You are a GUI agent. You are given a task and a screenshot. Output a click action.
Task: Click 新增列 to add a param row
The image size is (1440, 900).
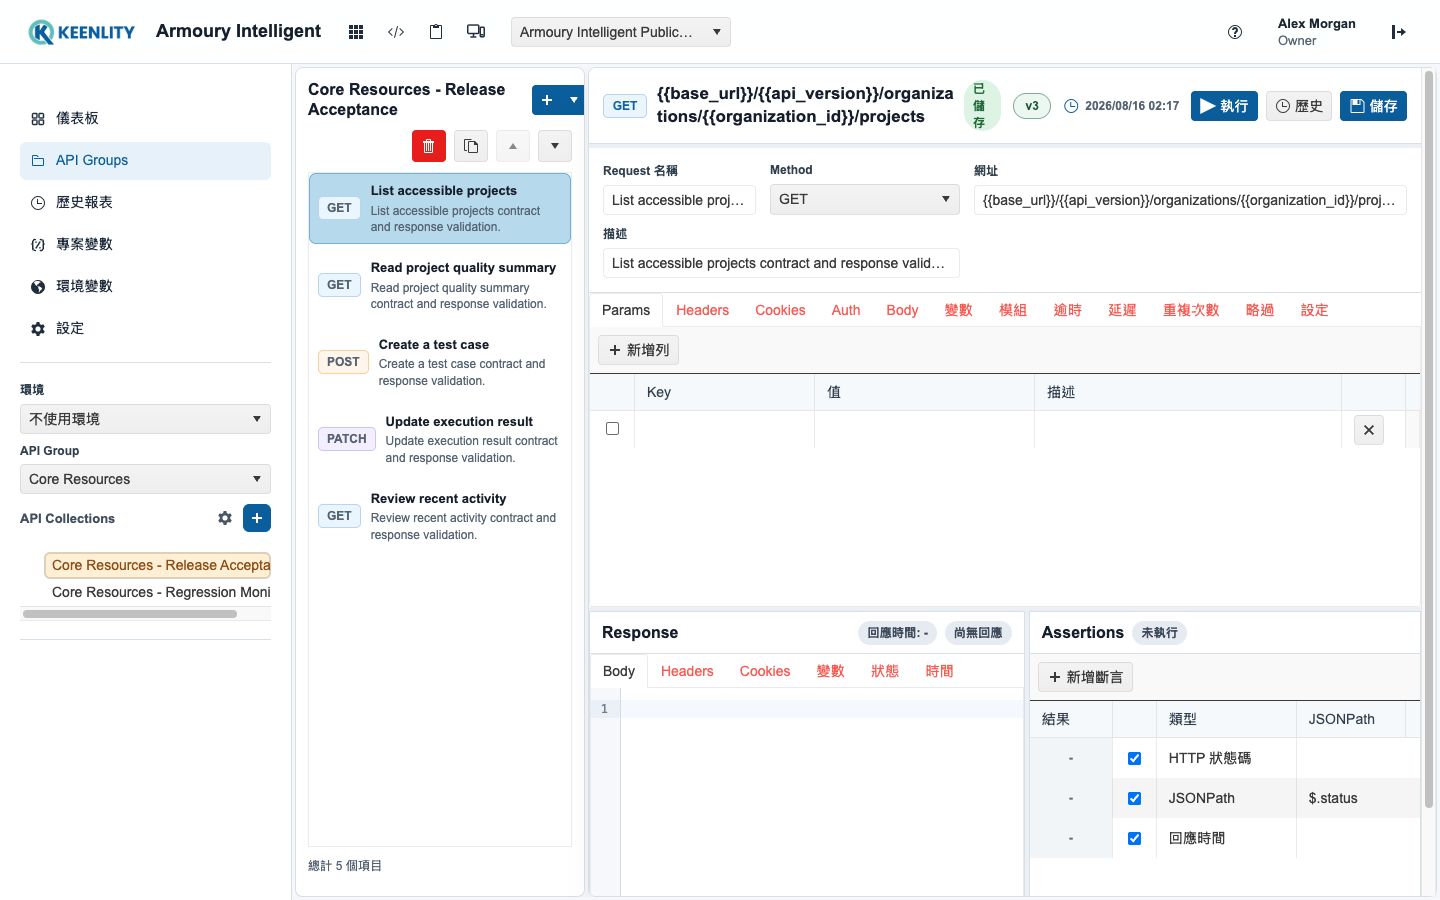pyautogui.click(x=639, y=350)
